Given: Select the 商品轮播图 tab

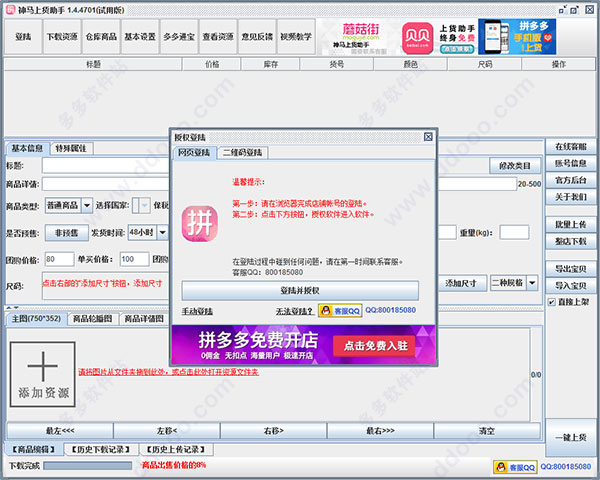Looking at the screenshot, I should pos(93,319).
